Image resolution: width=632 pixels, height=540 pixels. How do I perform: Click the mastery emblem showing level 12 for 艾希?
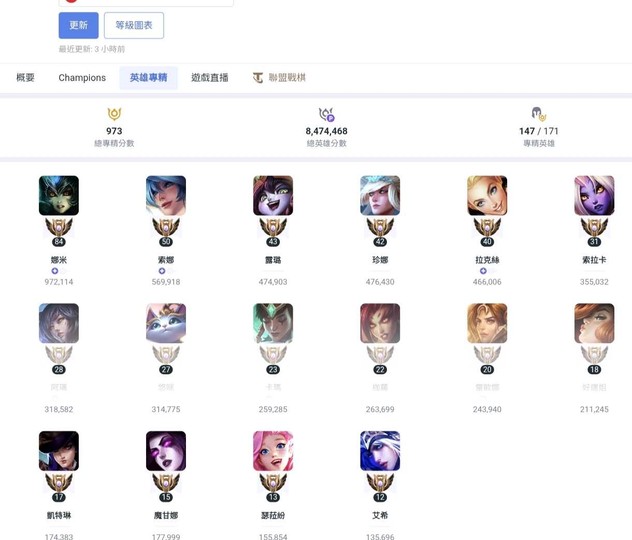point(380,488)
